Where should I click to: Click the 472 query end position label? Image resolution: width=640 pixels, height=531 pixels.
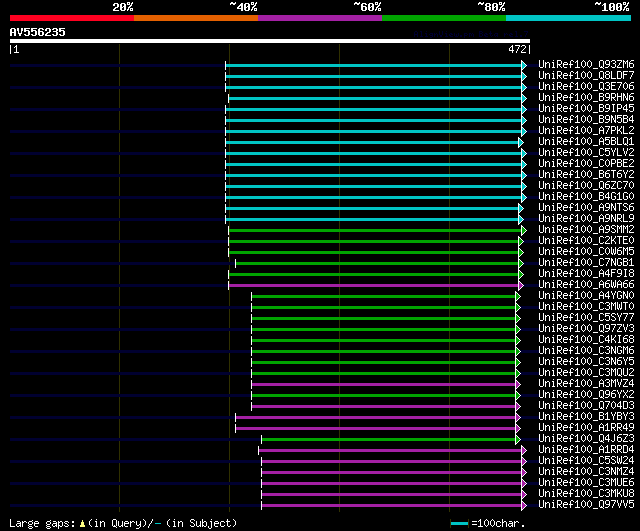[517, 50]
